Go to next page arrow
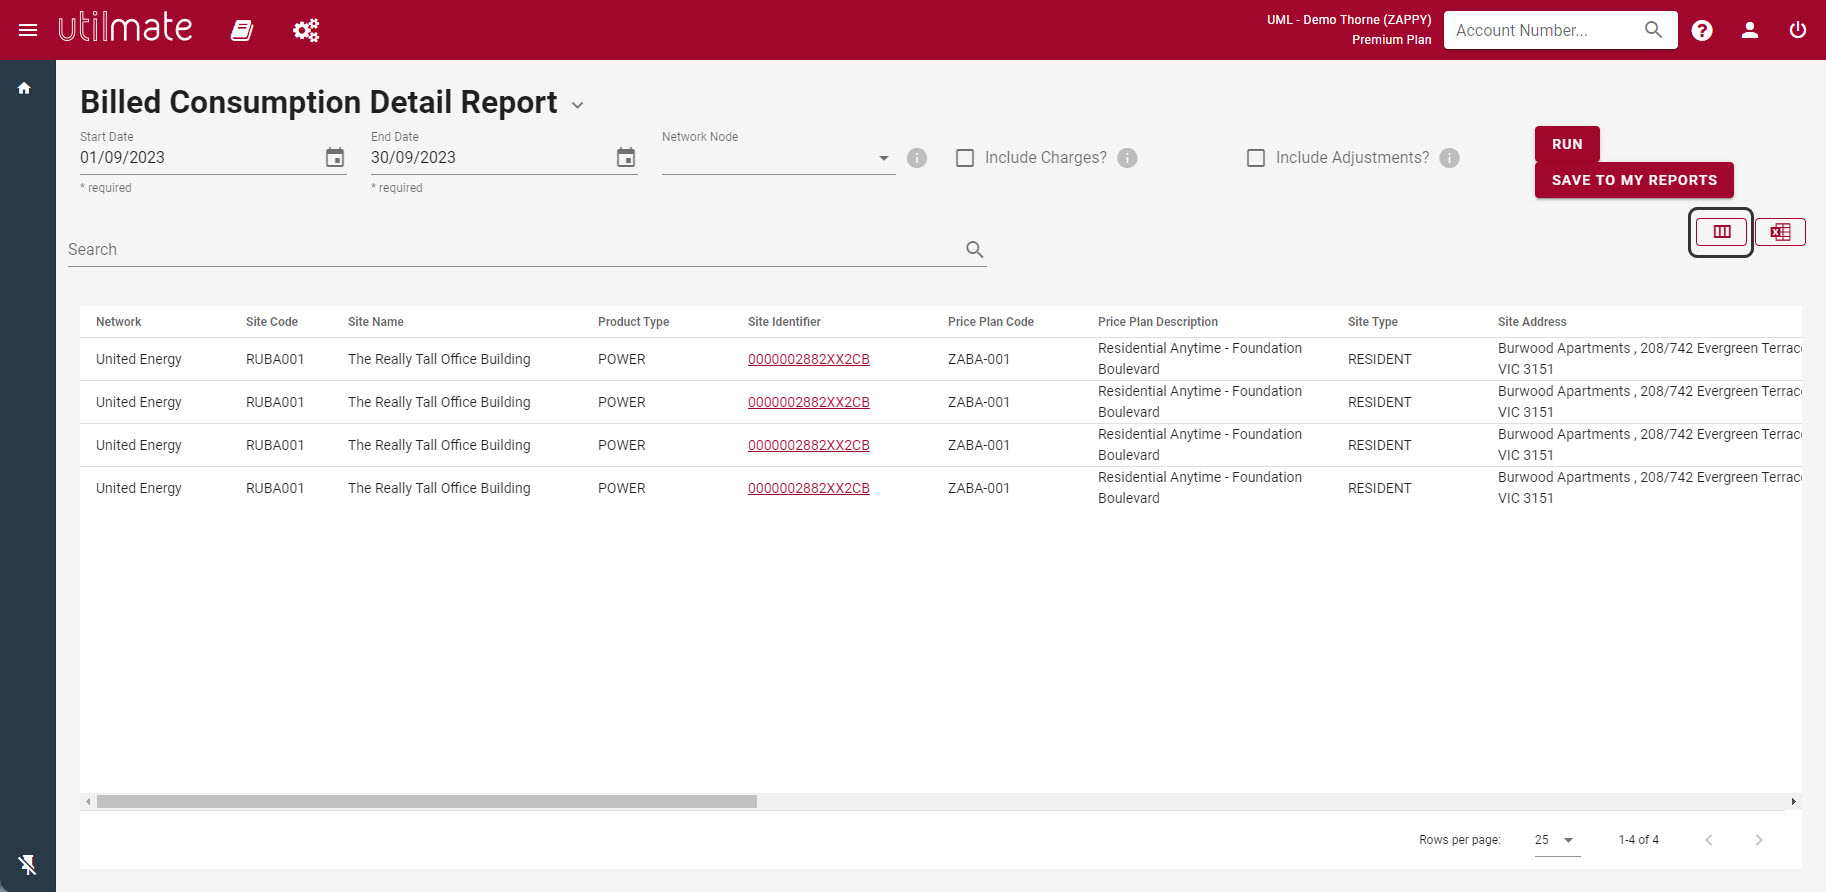The image size is (1826, 892). 1759,840
